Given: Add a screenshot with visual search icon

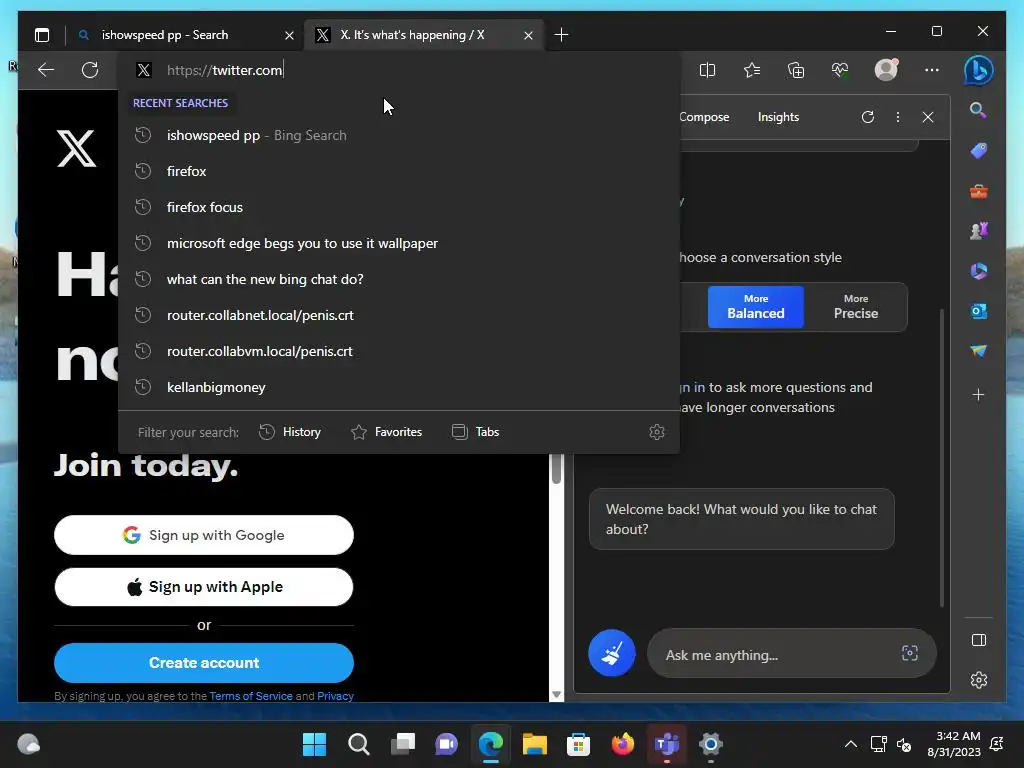Looking at the screenshot, I should point(910,653).
